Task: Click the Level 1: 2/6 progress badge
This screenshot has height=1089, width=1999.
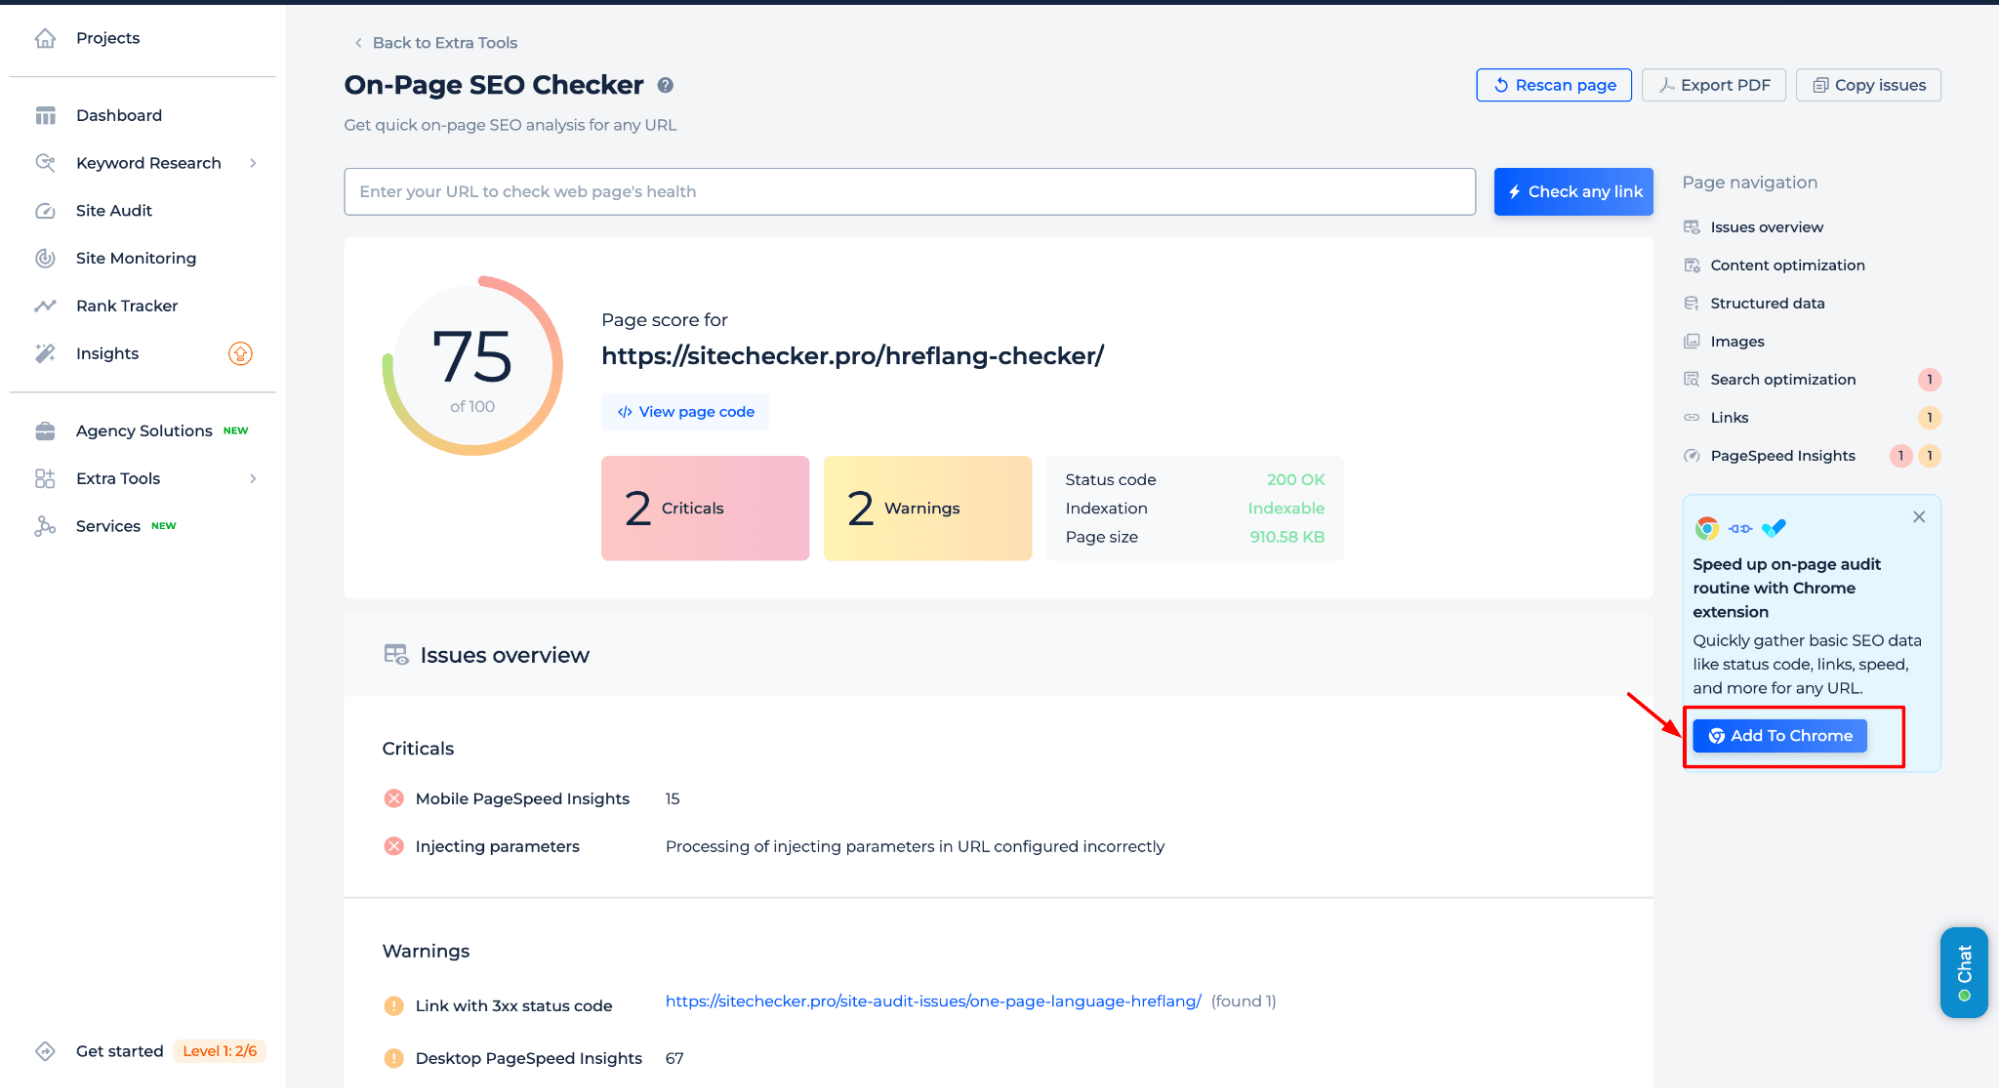Action: [219, 1051]
